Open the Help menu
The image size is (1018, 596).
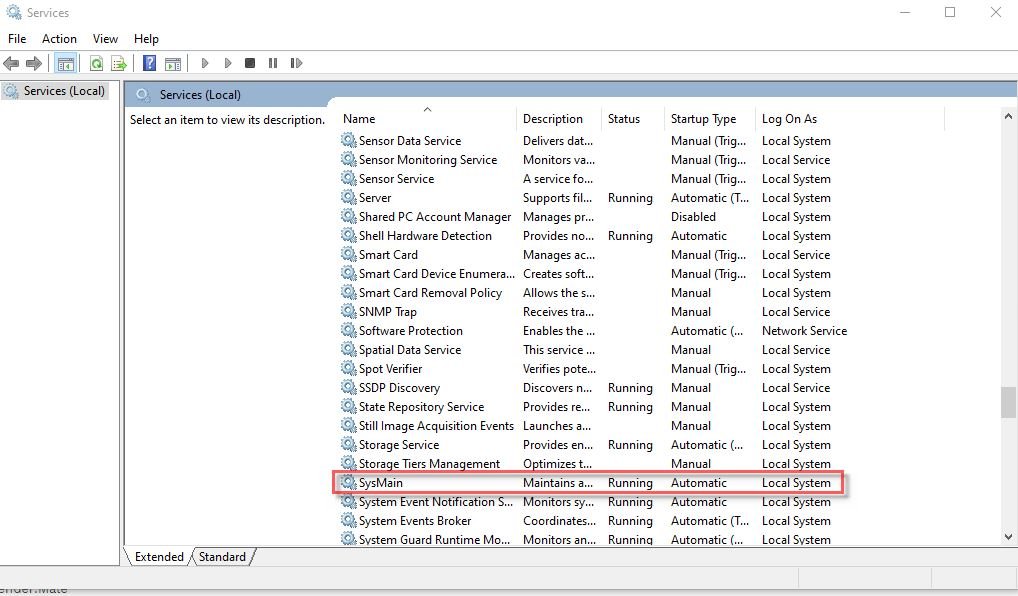click(146, 39)
